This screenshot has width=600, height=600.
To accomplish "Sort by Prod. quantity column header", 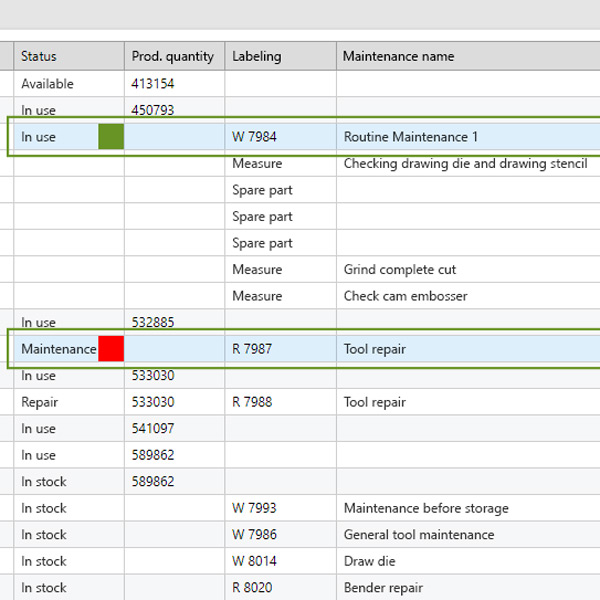I will tap(173, 57).
